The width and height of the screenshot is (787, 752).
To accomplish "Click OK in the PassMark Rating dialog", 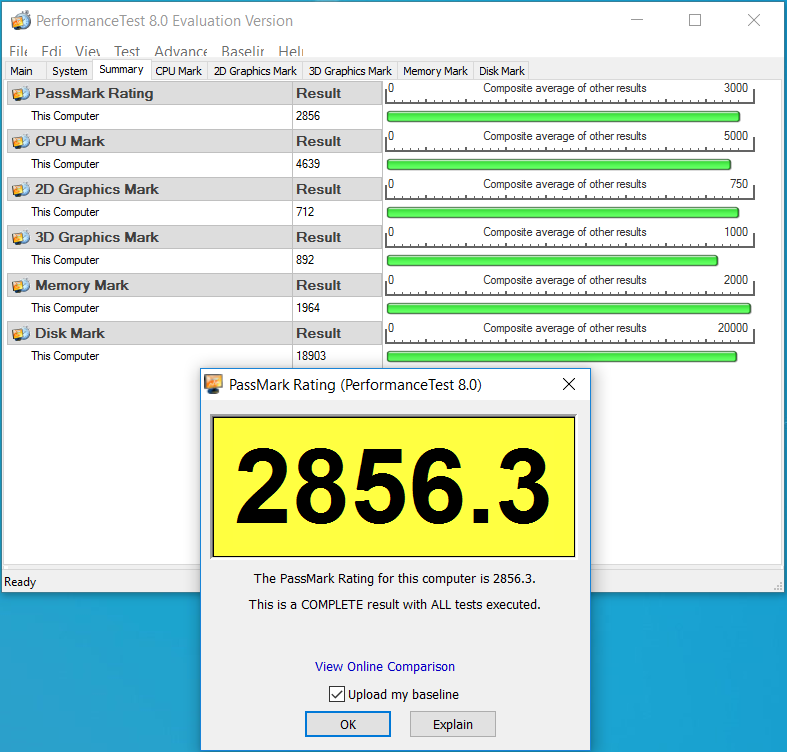I will coord(348,724).
